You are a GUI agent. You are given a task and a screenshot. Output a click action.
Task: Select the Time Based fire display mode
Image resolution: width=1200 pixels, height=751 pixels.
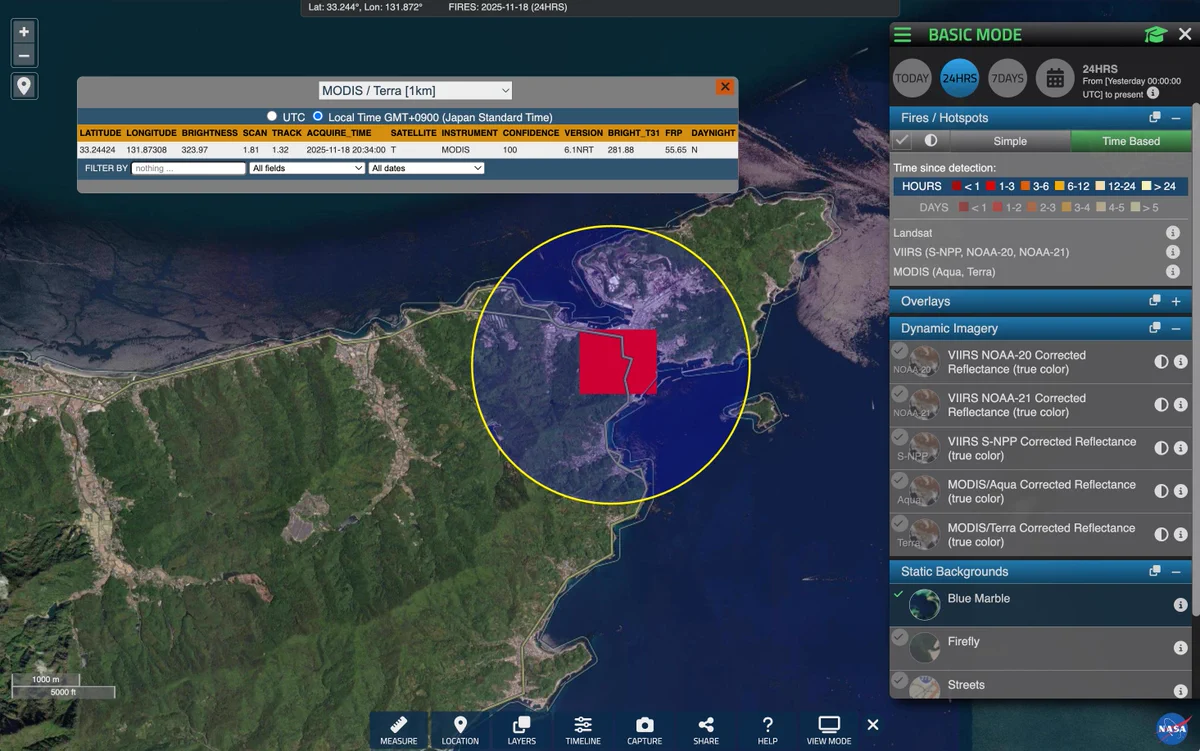tap(1131, 141)
